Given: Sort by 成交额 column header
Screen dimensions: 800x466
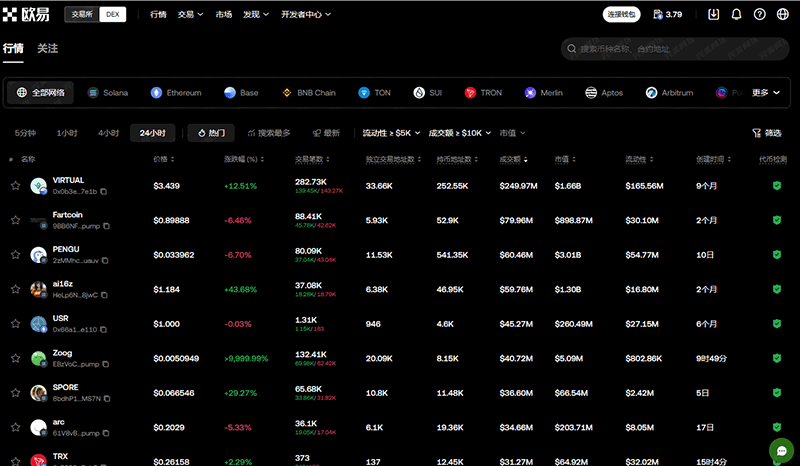Looking at the screenshot, I should click(513, 159).
